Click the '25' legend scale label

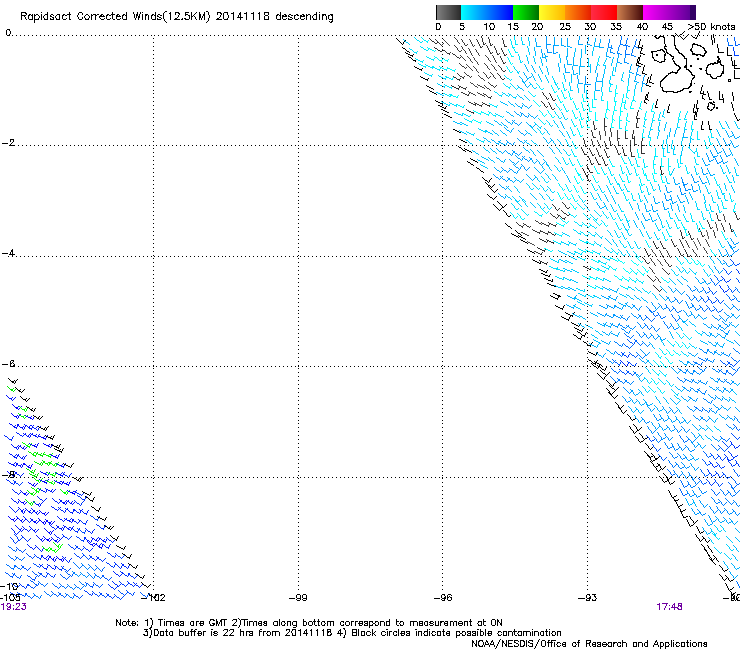(x=565, y=27)
